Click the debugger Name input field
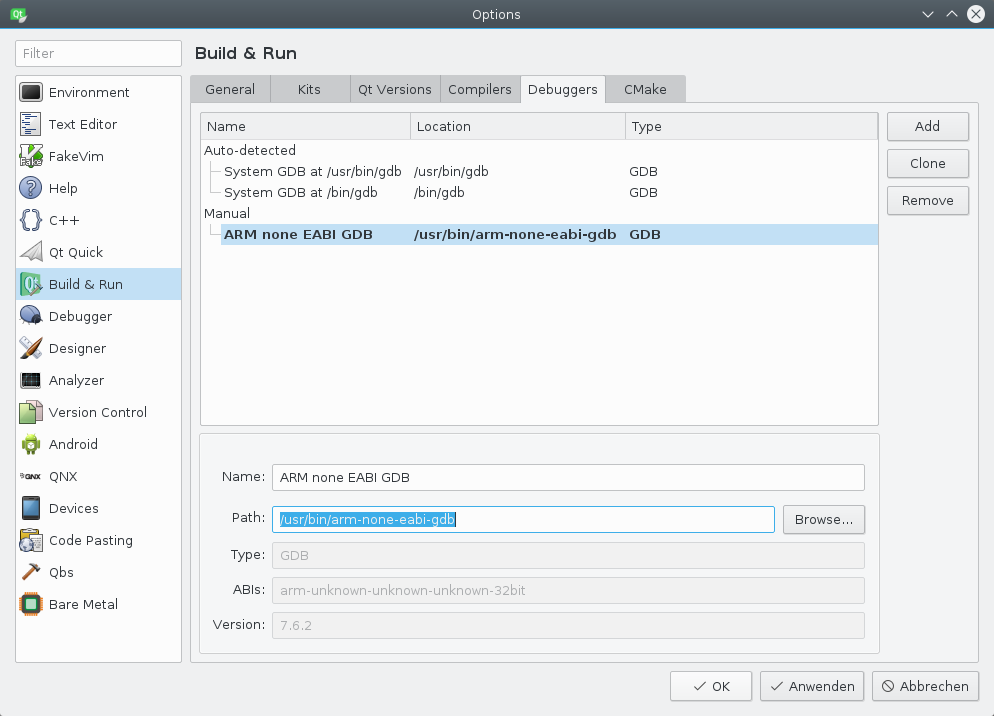The width and height of the screenshot is (994, 716). pyautogui.click(x=568, y=478)
